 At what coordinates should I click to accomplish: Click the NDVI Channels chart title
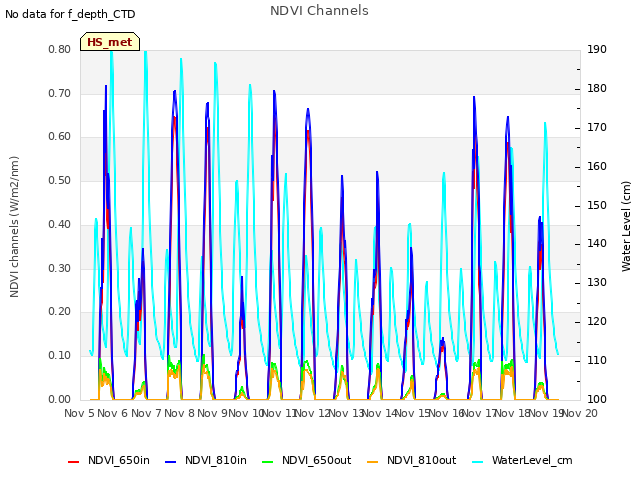[319, 11]
